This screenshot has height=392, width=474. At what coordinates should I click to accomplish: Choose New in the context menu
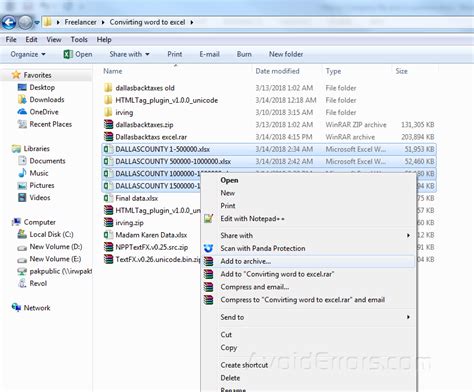click(x=227, y=193)
